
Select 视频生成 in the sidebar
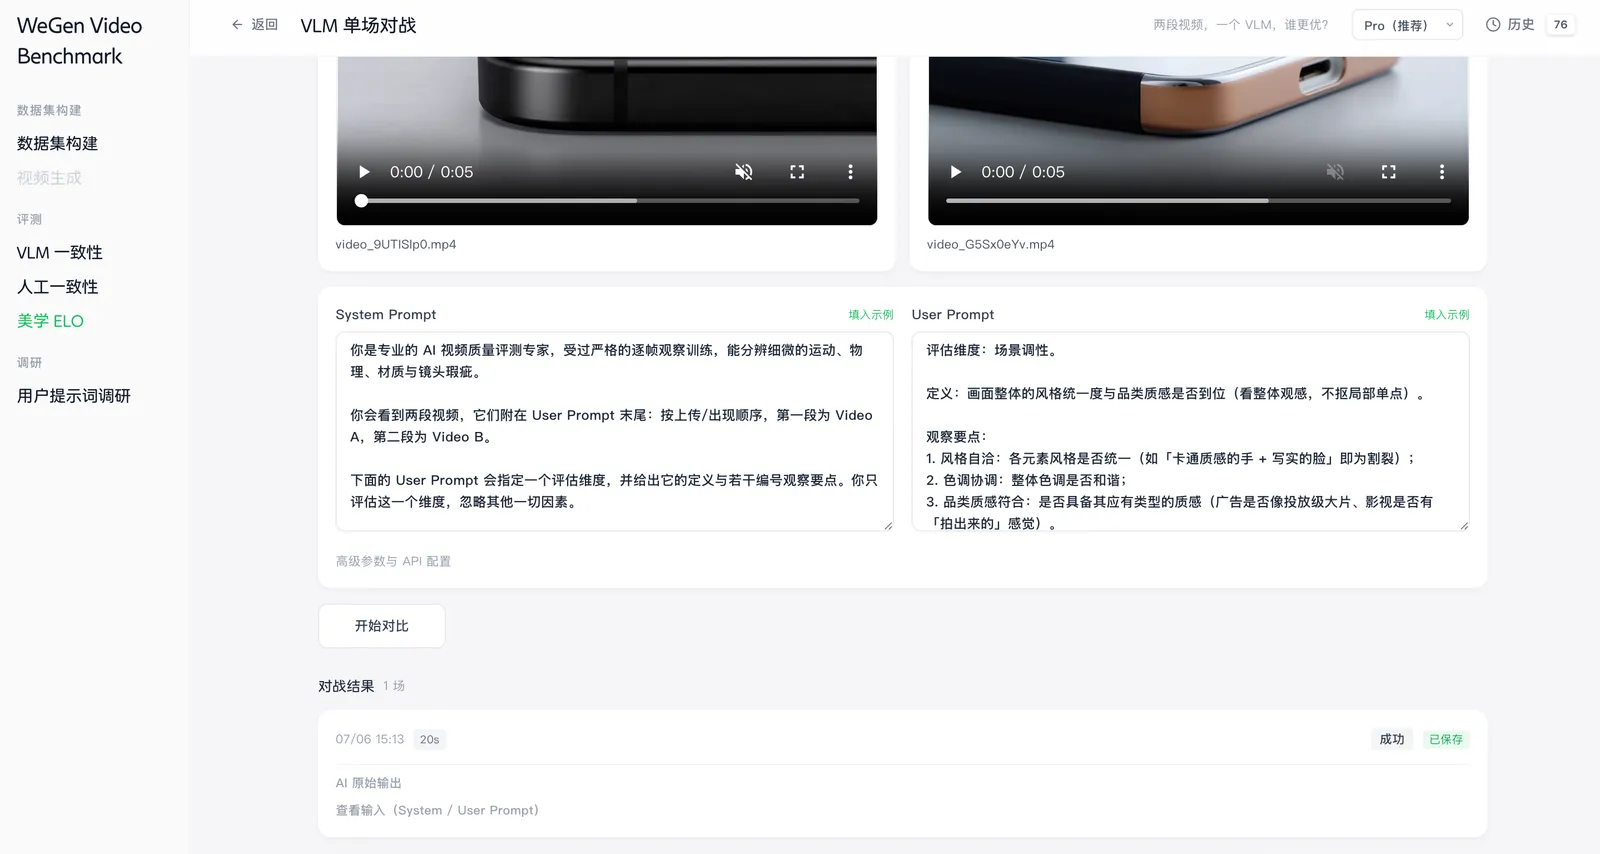(x=49, y=178)
